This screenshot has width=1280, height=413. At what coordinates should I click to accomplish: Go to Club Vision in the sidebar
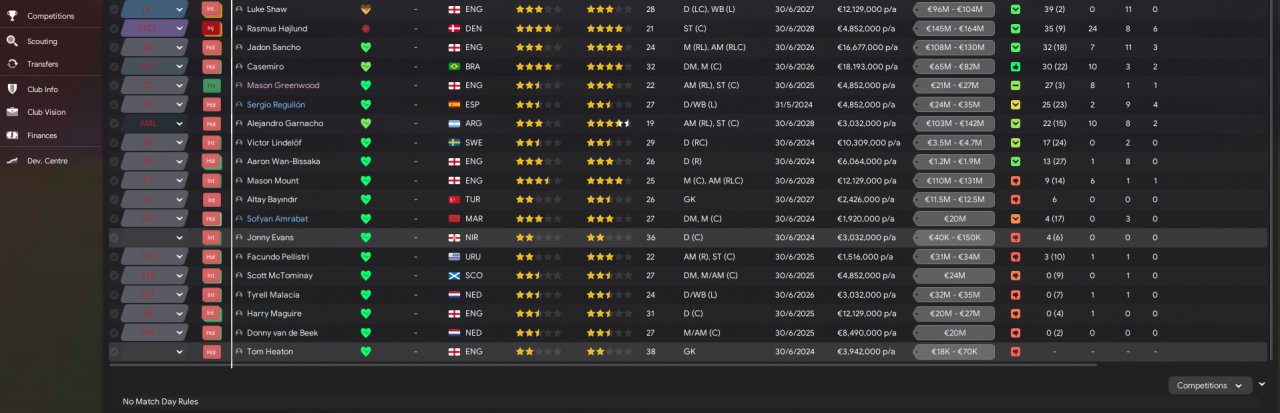[47, 112]
